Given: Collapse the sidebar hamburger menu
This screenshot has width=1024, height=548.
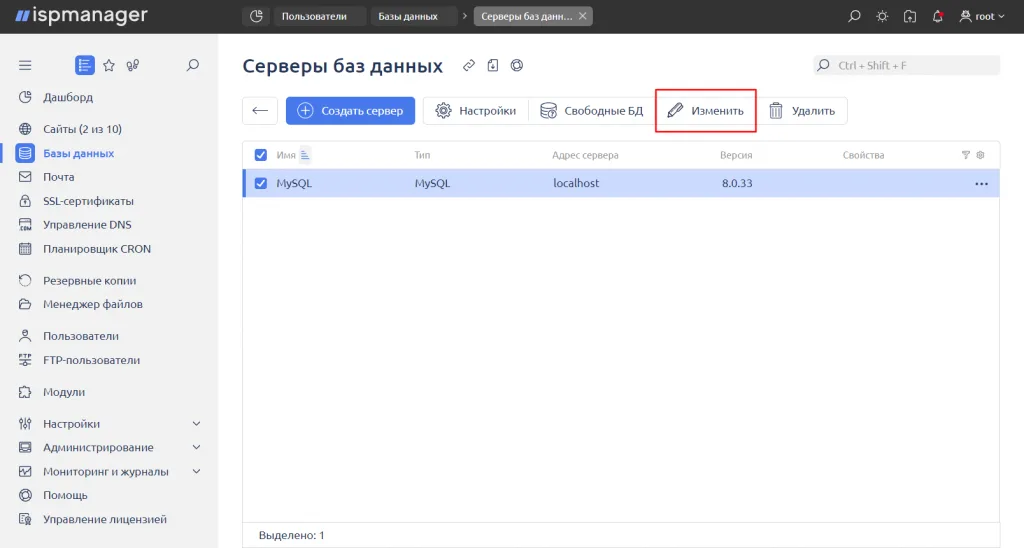Looking at the screenshot, I should (x=25, y=65).
